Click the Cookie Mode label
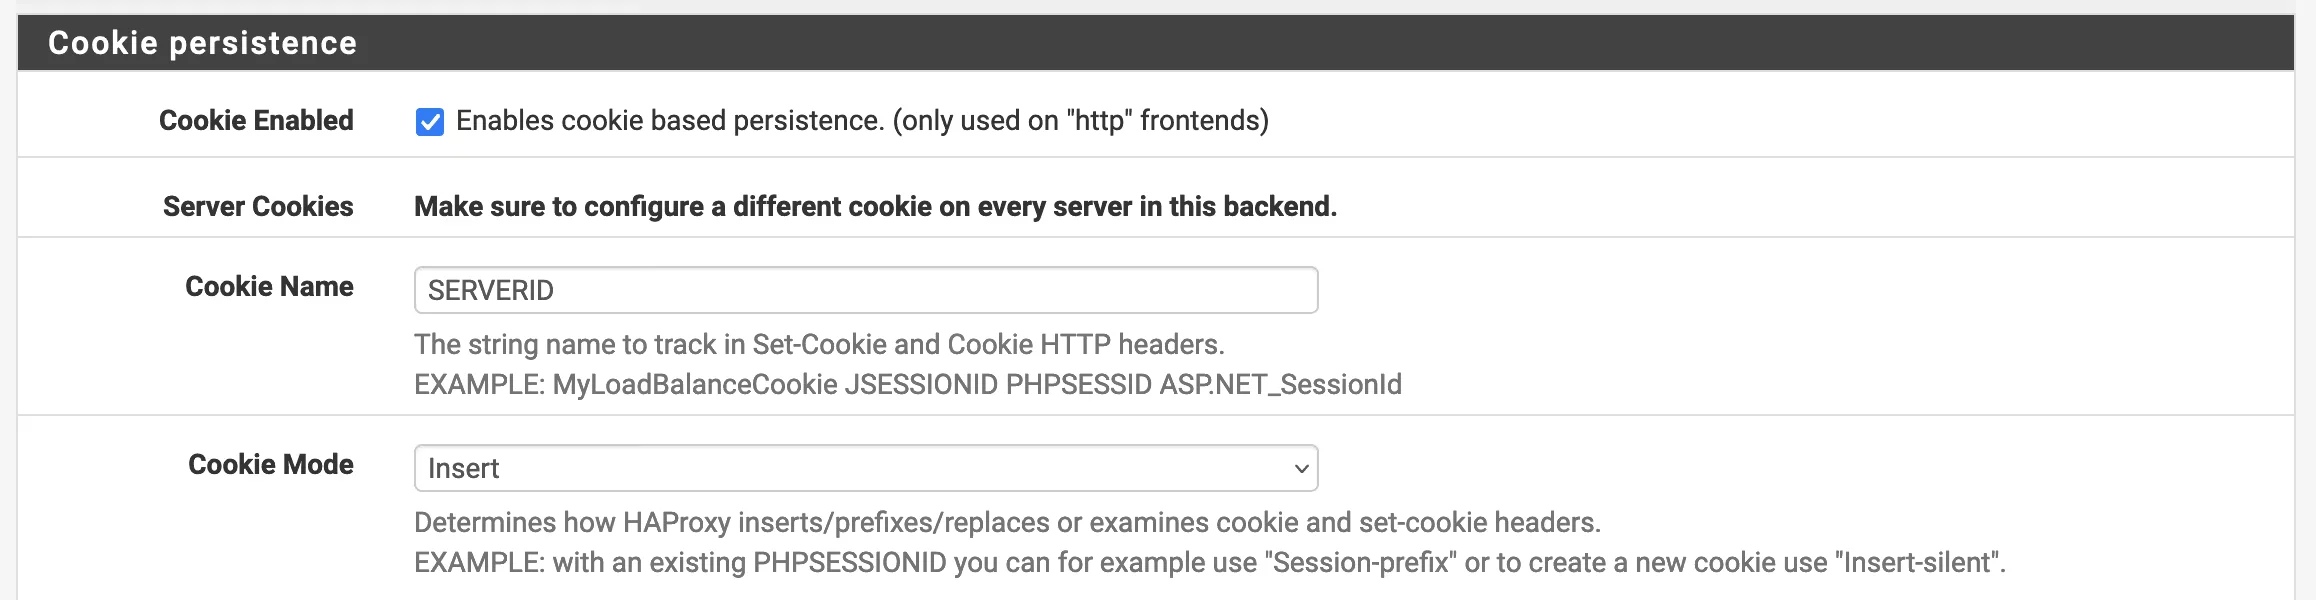 pyautogui.click(x=270, y=464)
